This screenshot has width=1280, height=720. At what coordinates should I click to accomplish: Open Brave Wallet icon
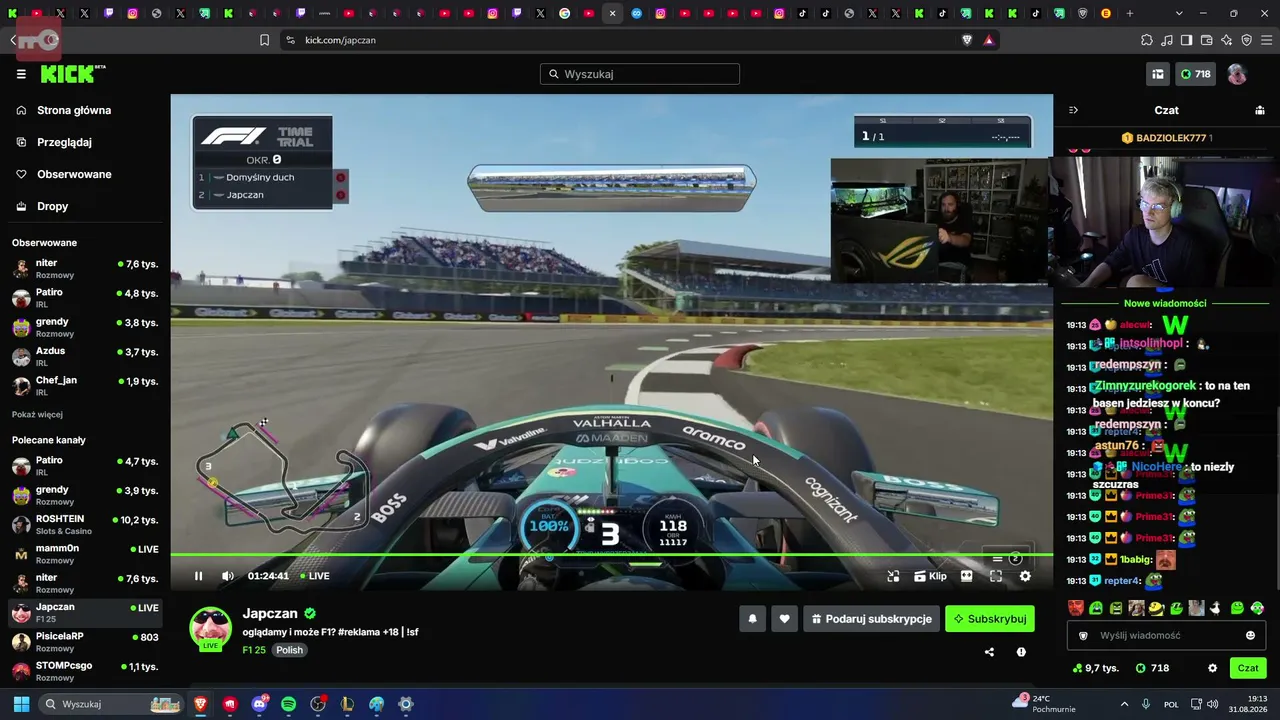(1206, 40)
